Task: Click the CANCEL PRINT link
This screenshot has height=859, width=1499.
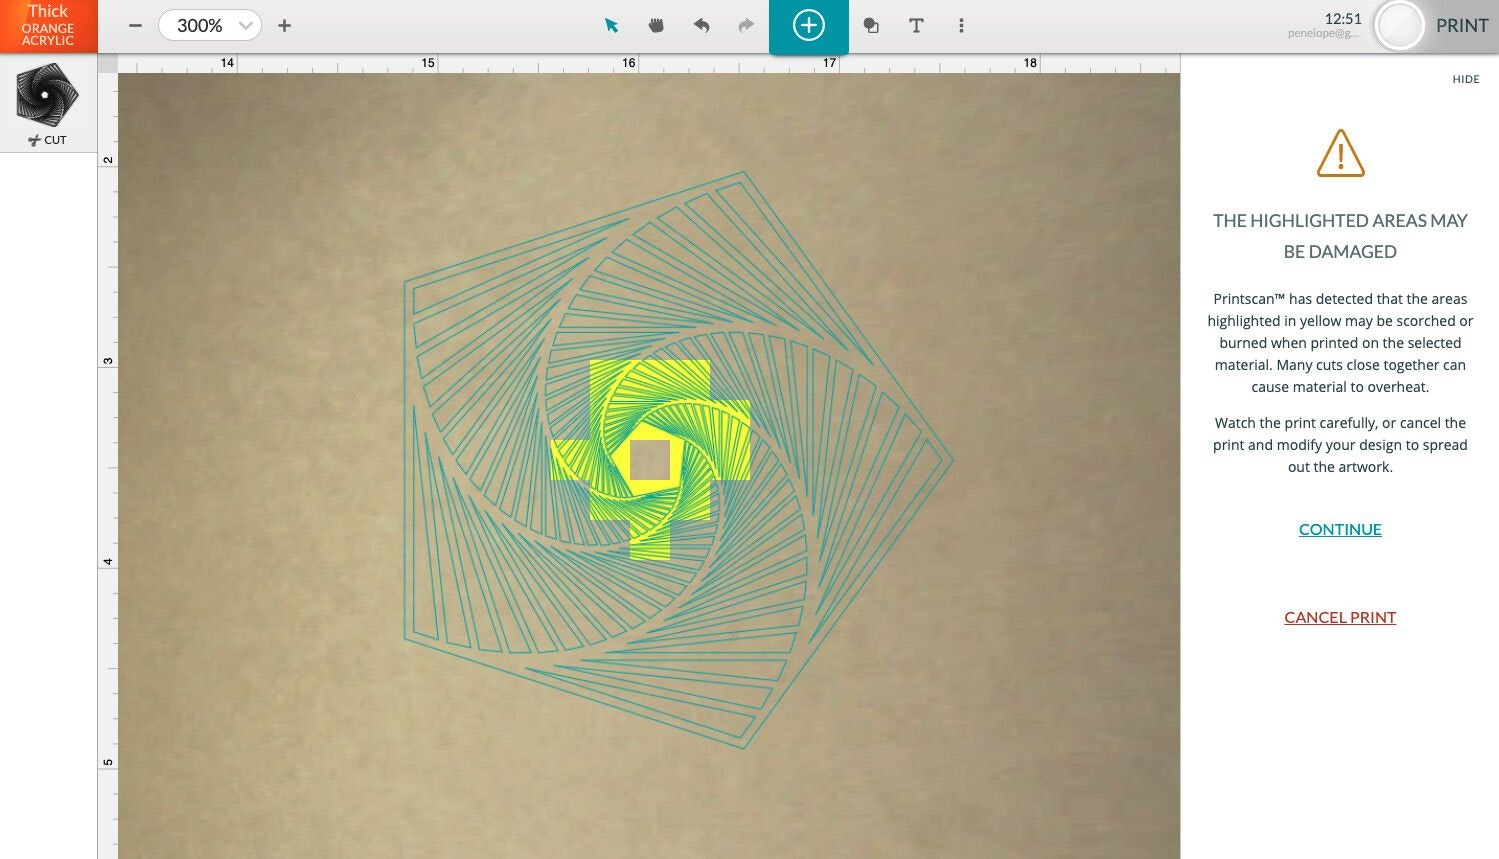Action: 1340,618
